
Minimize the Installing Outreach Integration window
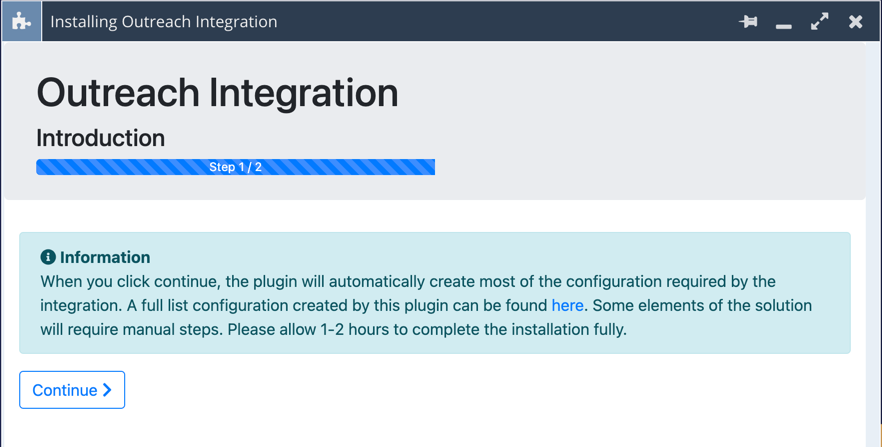784,26
